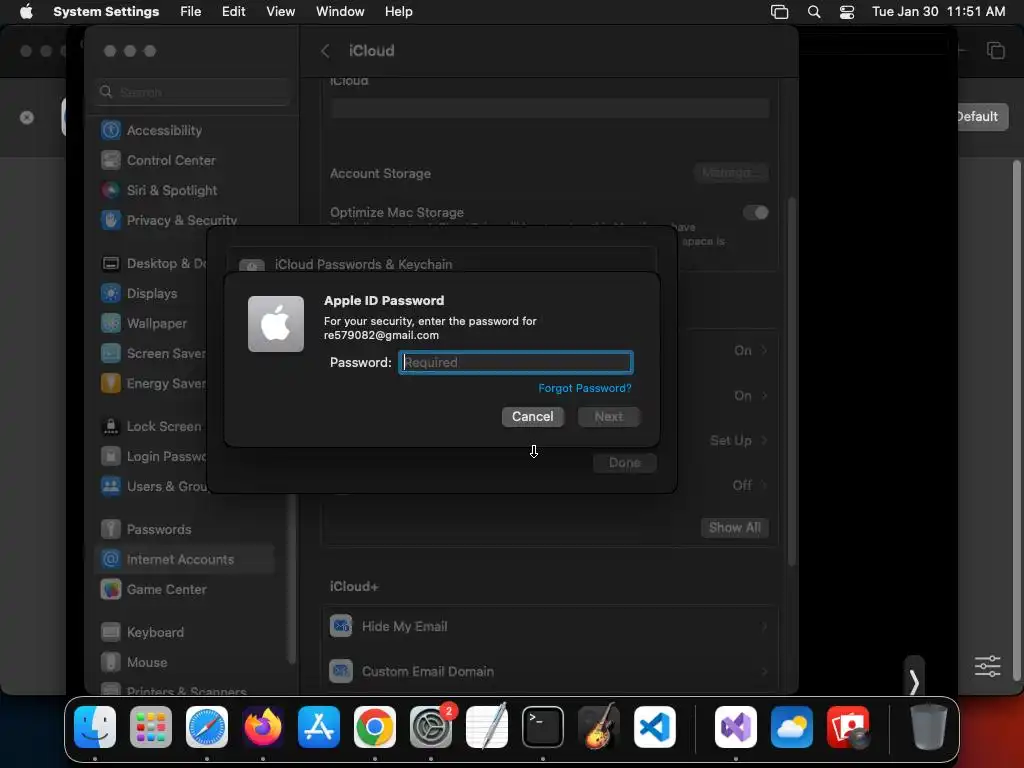
Task: Click the sliders icon in background window
Action: click(x=987, y=666)
